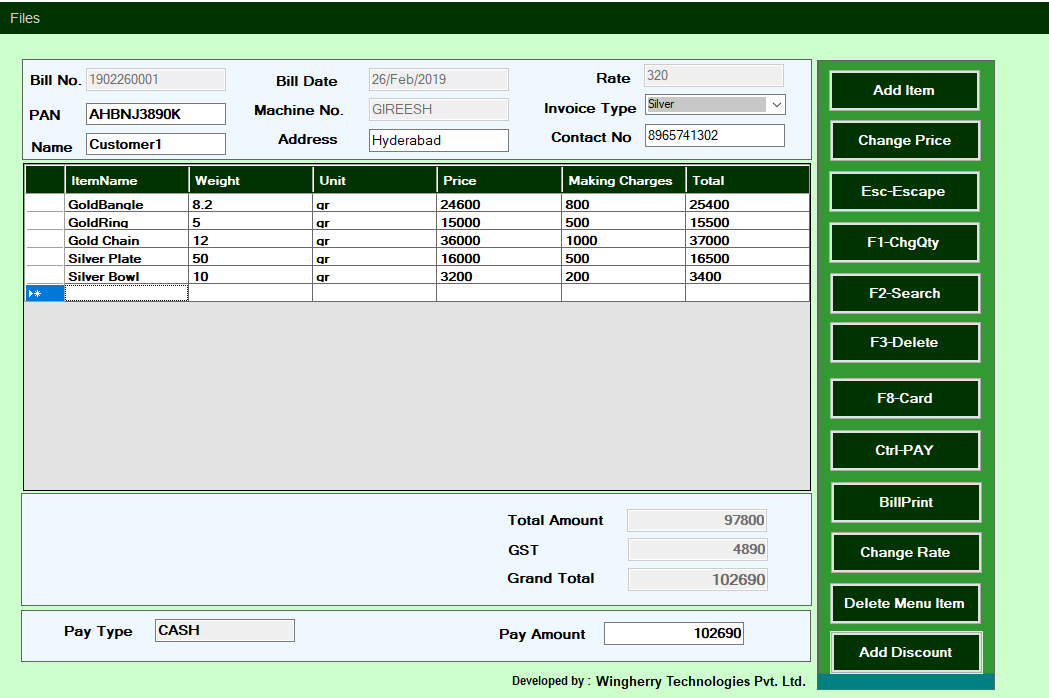Click the F8-Card button
Image resolution: width=1049 pixels, height=698 pixels.
(x=905, y=398)
